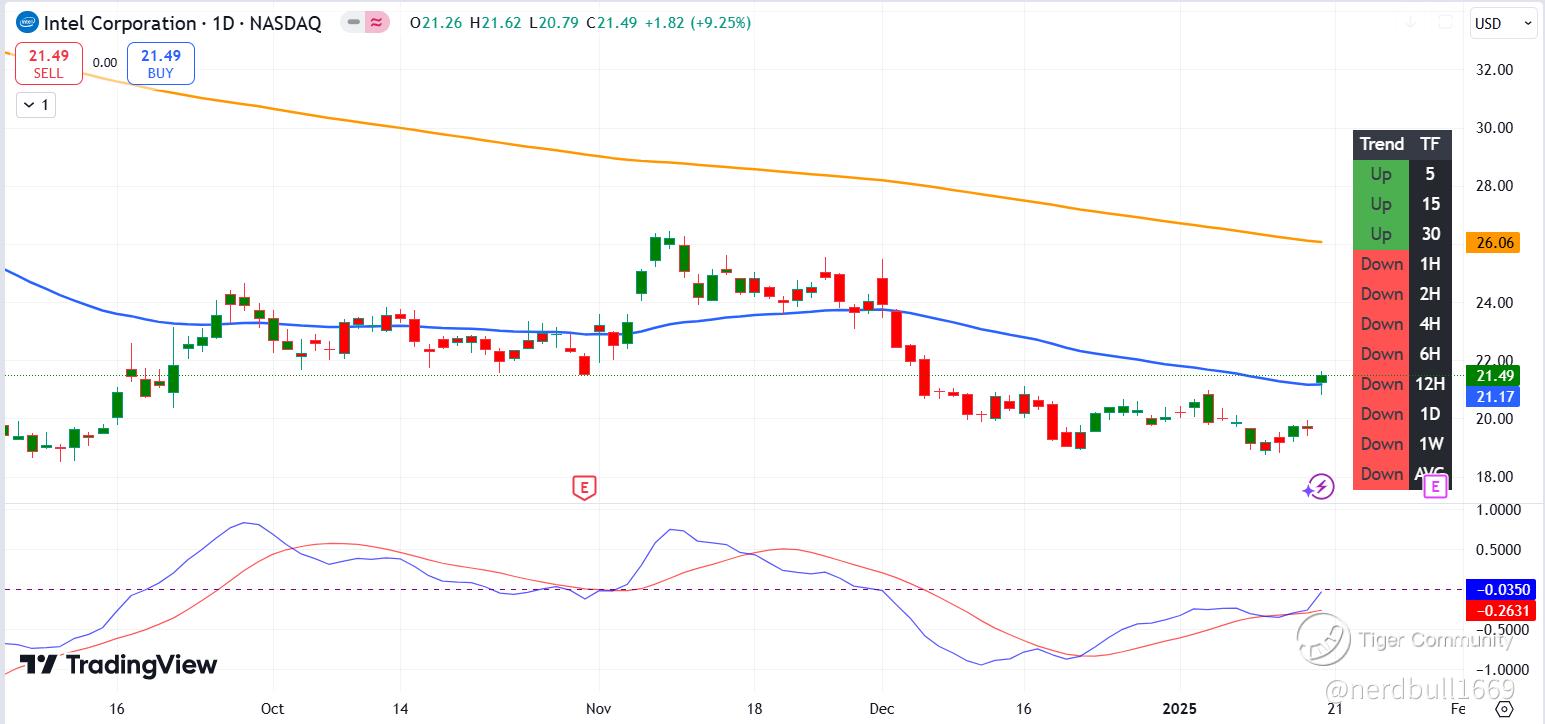This screenshot has width=1545, height=724.
Task: Select the Down cell for timeframe 1D
Action: (x=1381, y=414)
